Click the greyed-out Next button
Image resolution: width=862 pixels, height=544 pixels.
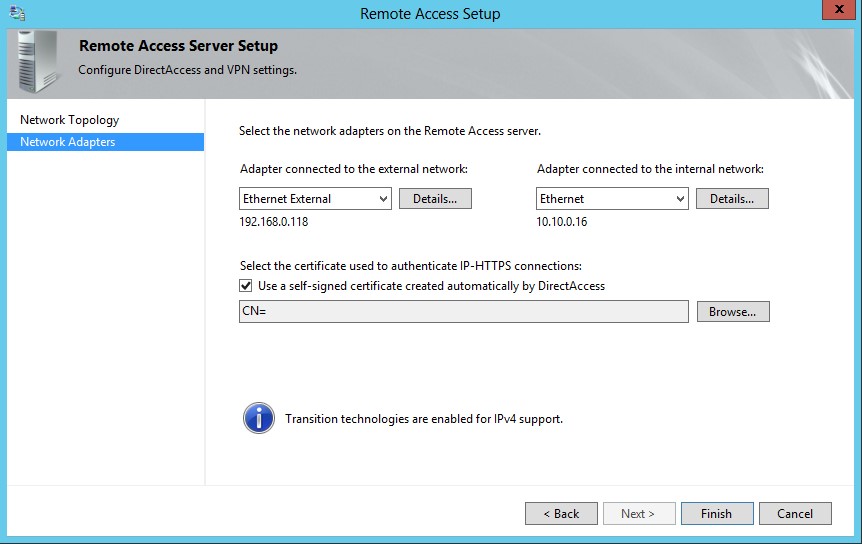click(638, 513)
